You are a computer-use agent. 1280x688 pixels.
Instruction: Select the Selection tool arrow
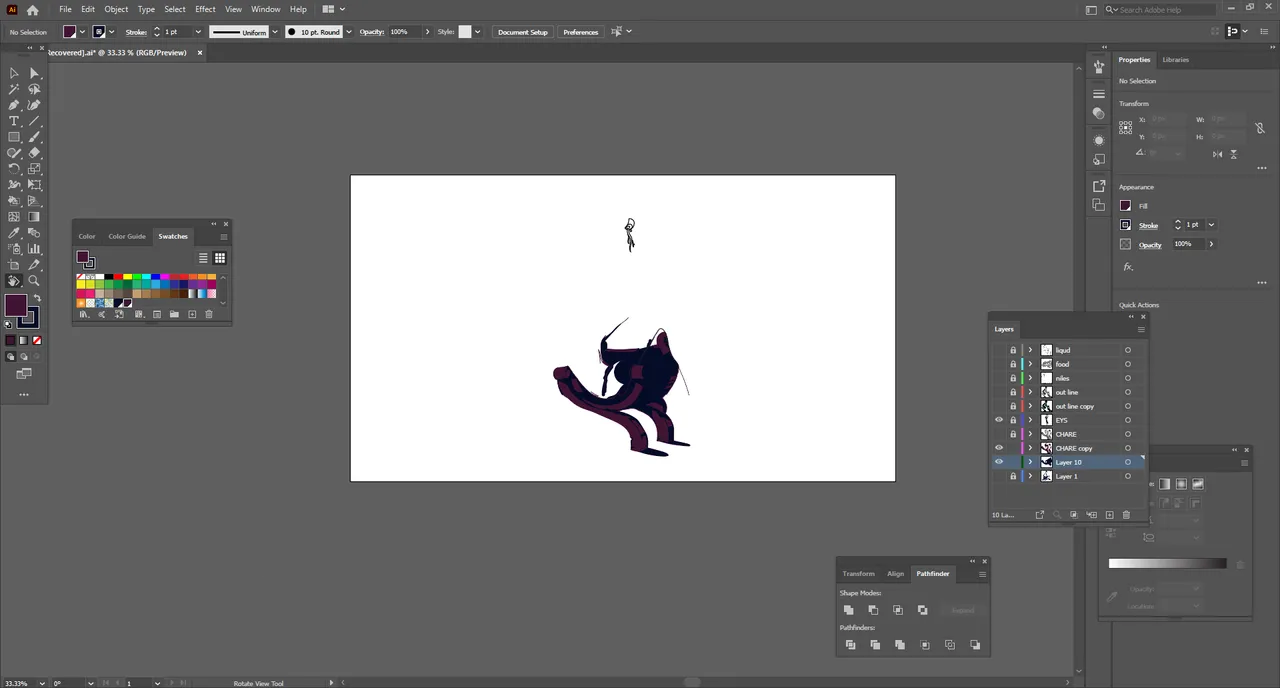point(14,73)
